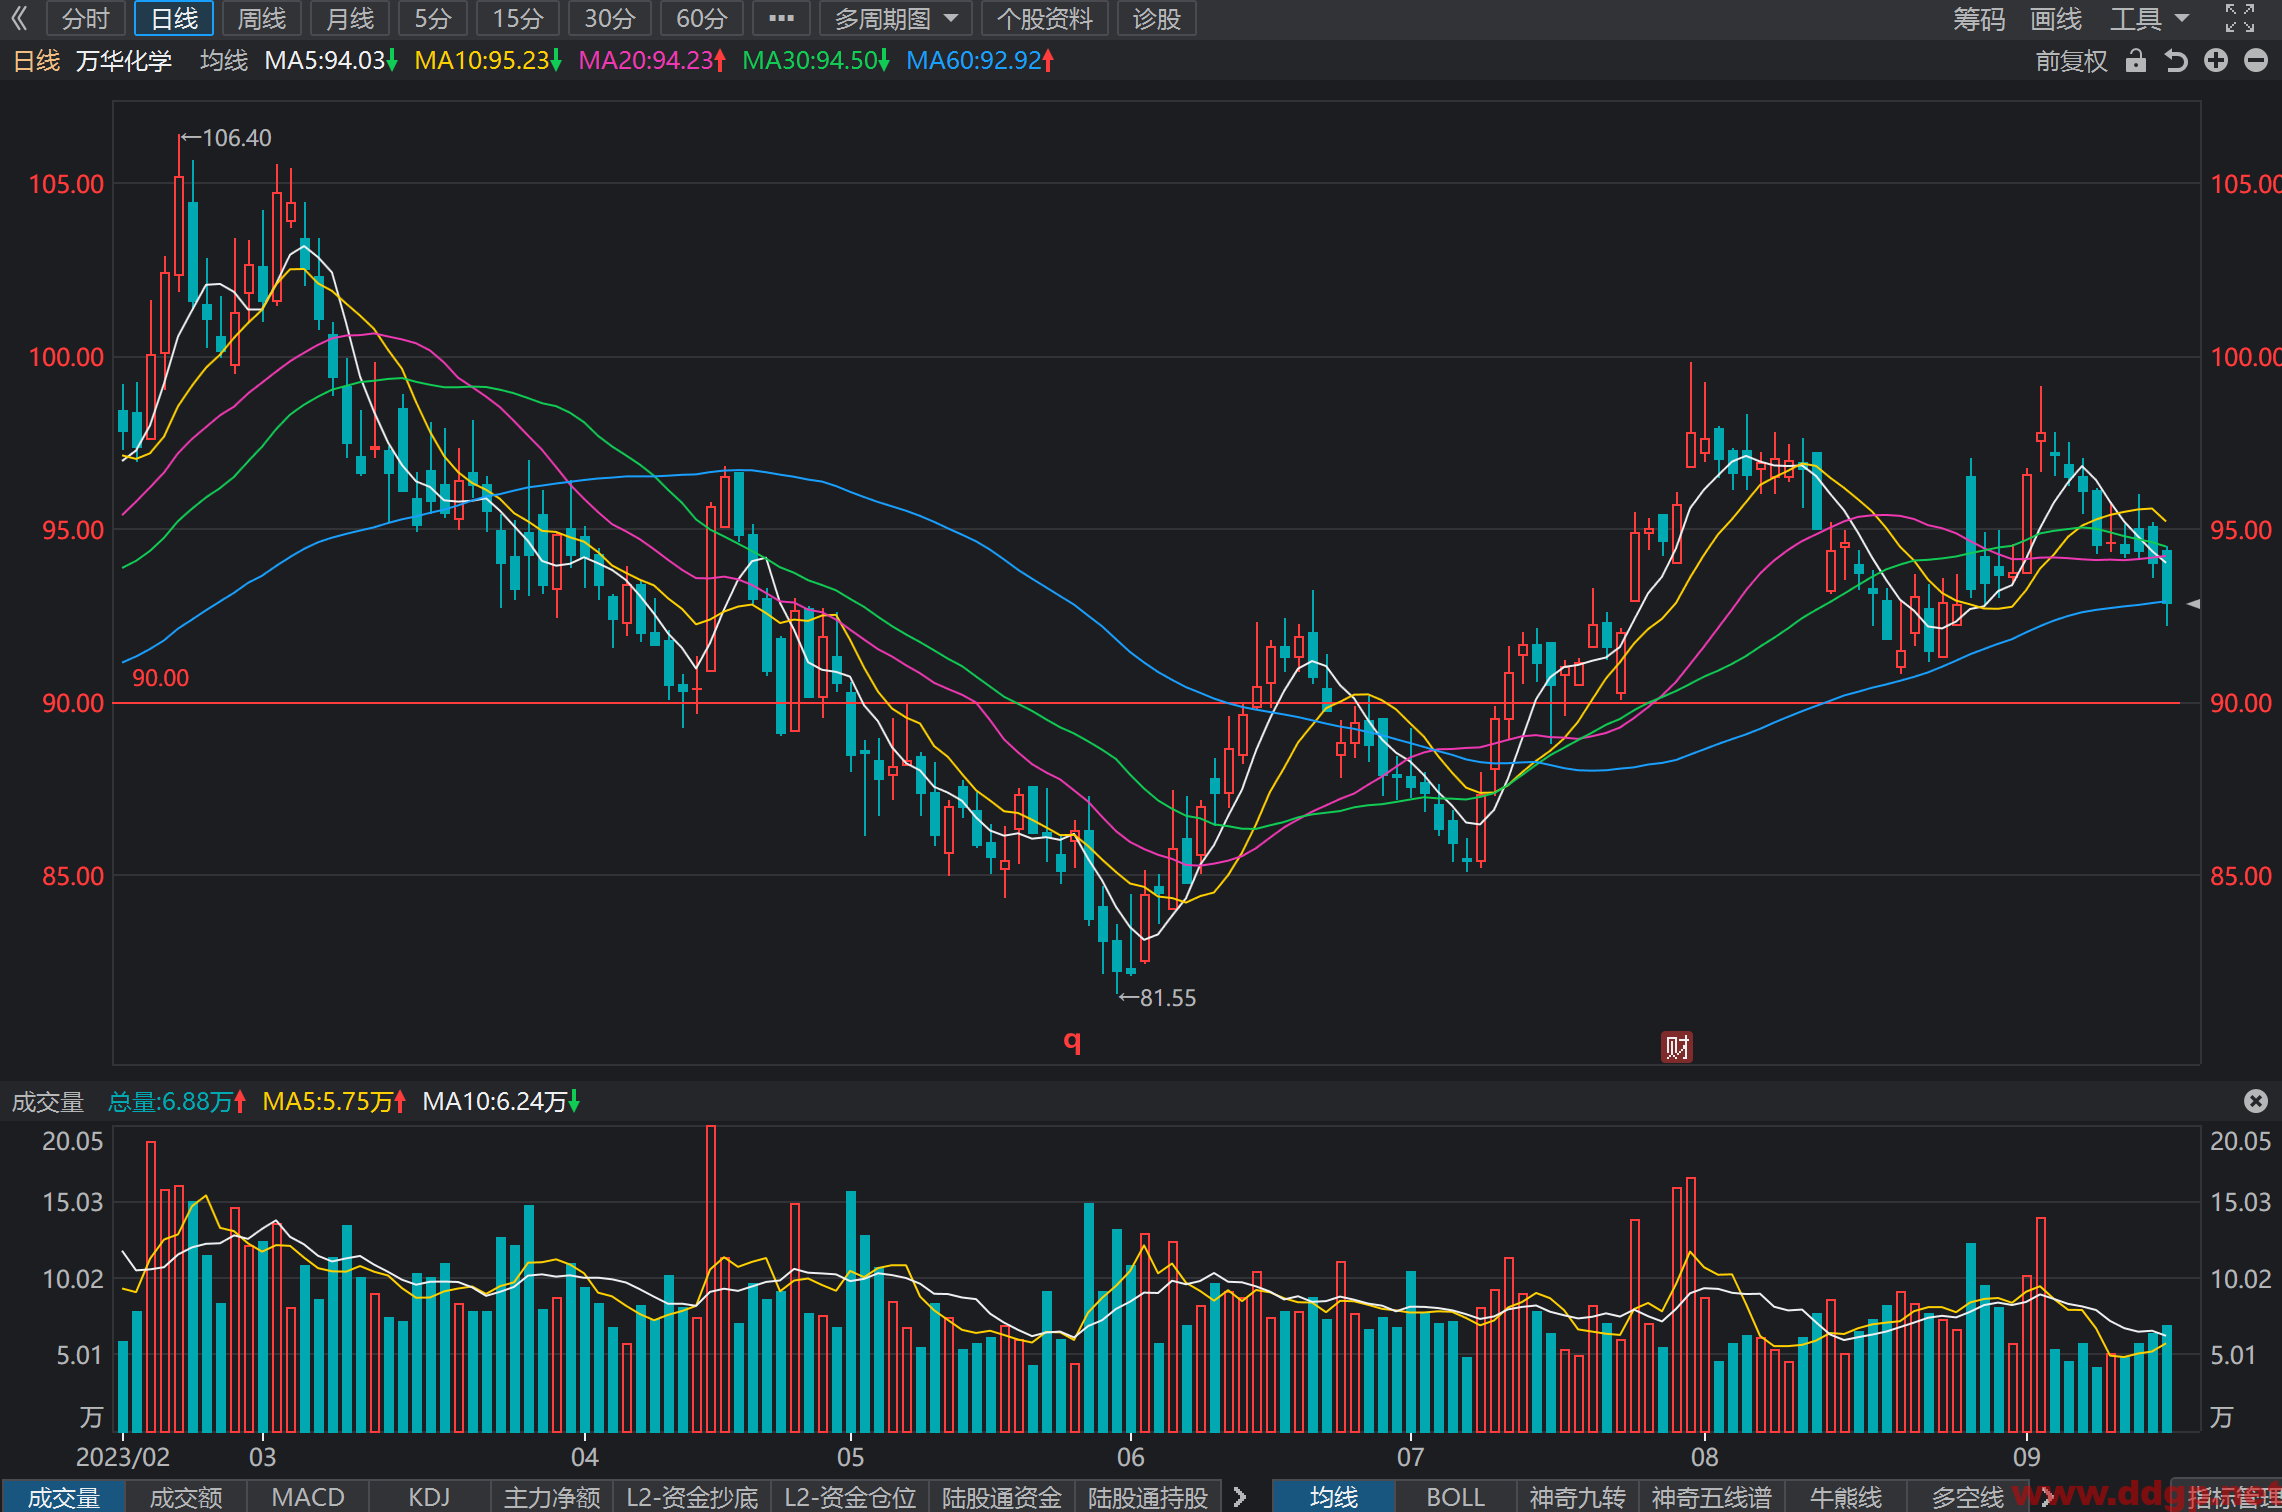Show more indicator tabs with the right chevron
Image resolution: width=2282 pixels, height=1512 pixels.
point(1240,1497)
